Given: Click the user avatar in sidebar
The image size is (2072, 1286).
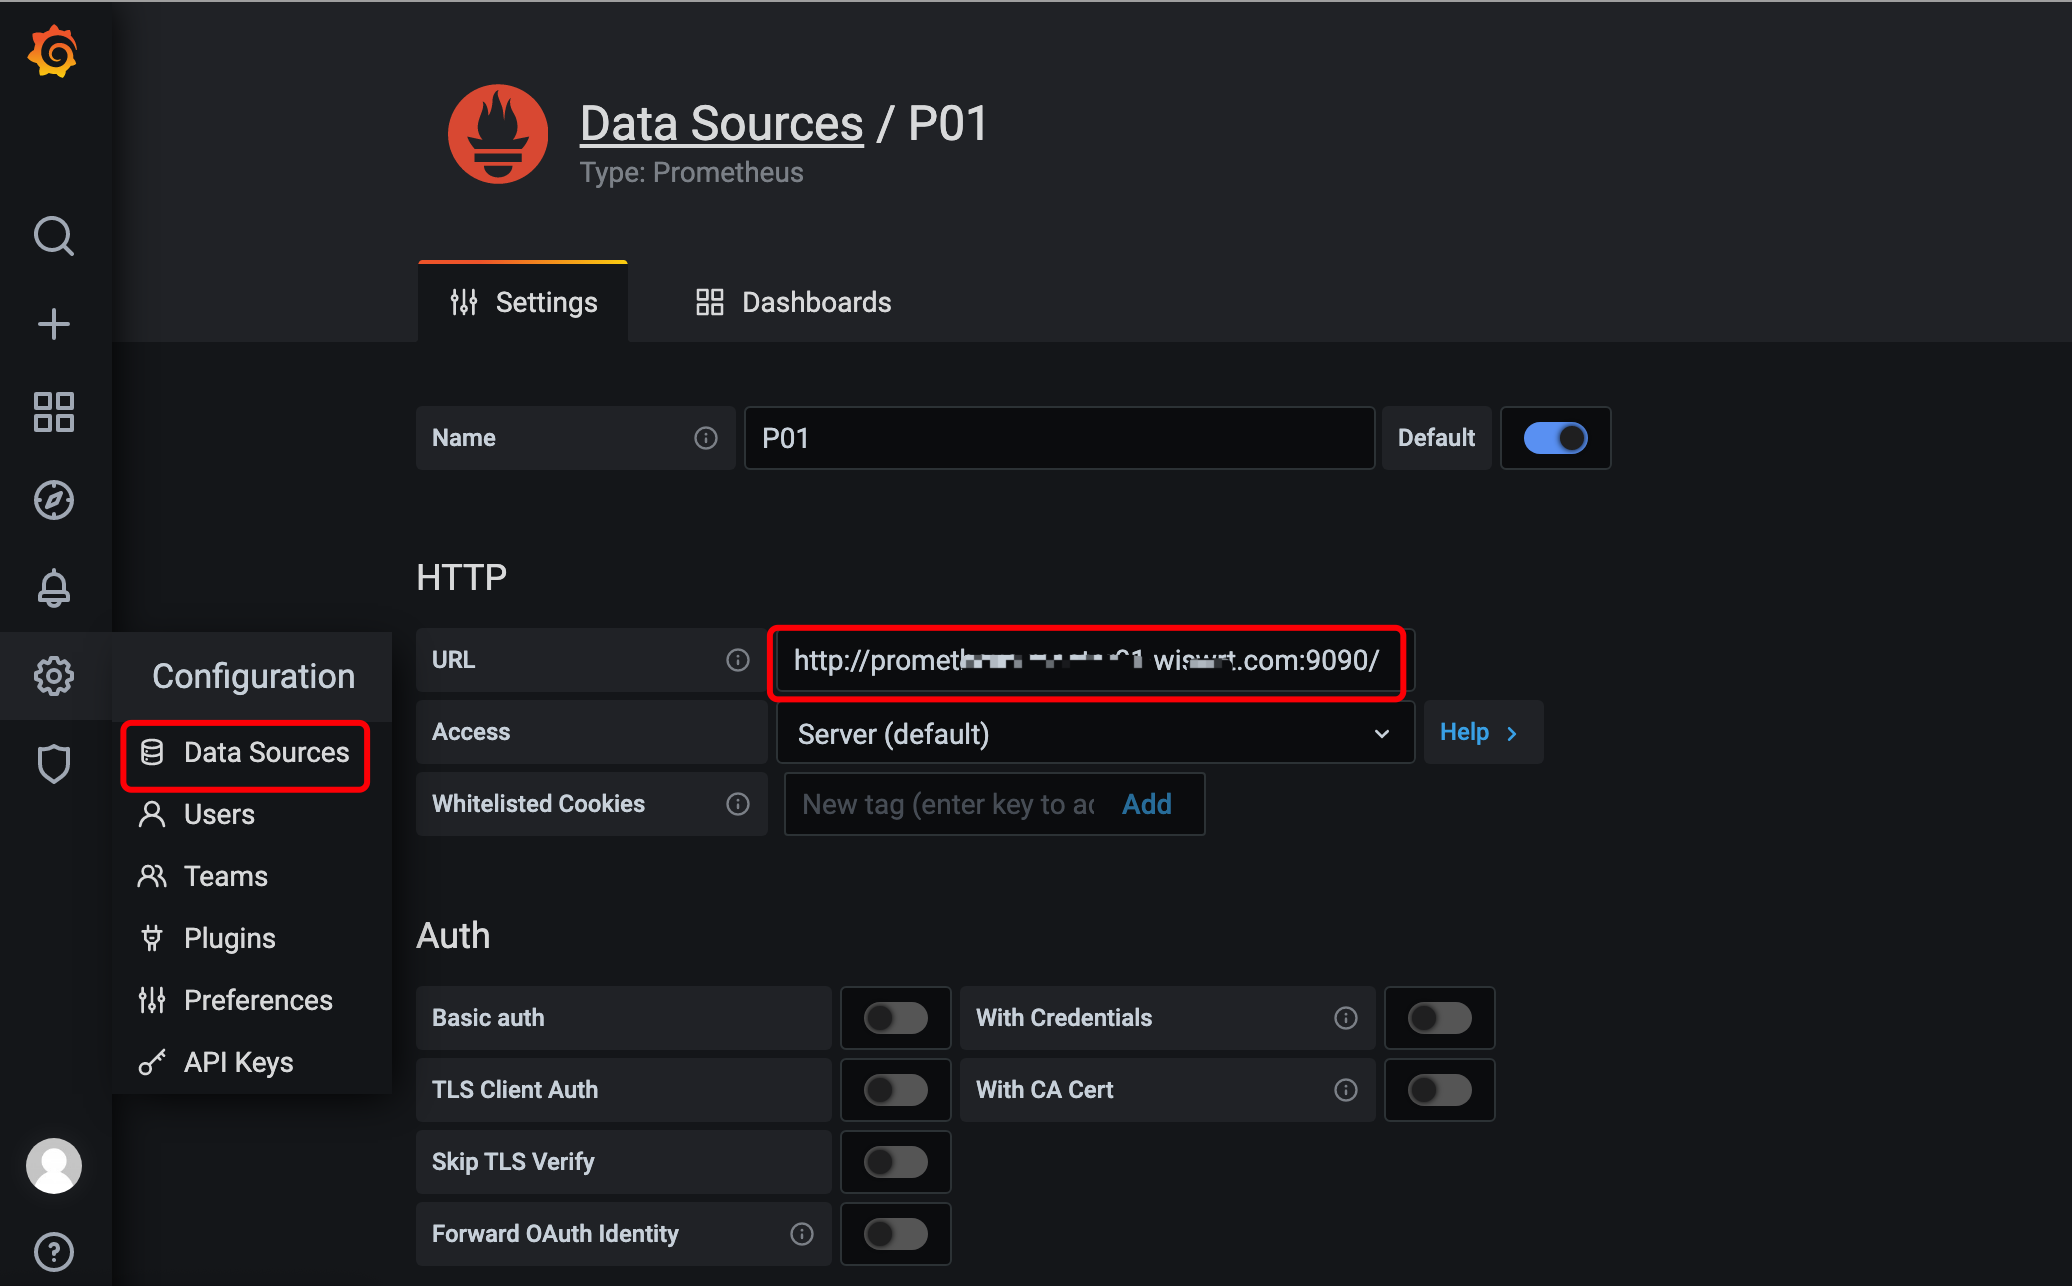Looking at the screenshot, I should point(53,1166).
